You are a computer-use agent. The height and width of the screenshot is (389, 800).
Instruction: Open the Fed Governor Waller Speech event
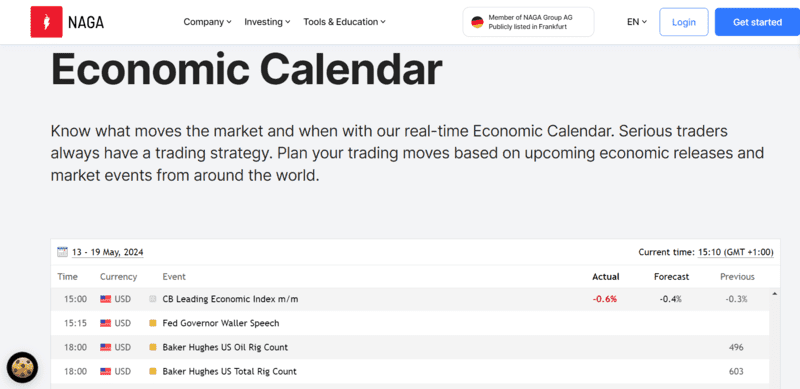pos(220,323)
